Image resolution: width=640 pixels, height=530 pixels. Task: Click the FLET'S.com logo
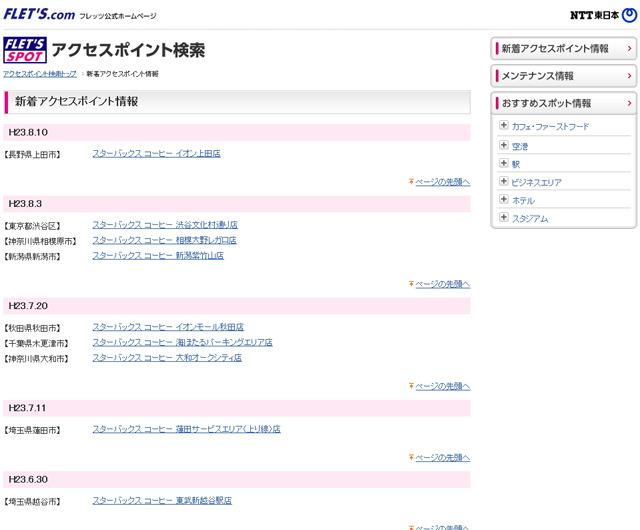pyautogui.click(x=39, y=14)
